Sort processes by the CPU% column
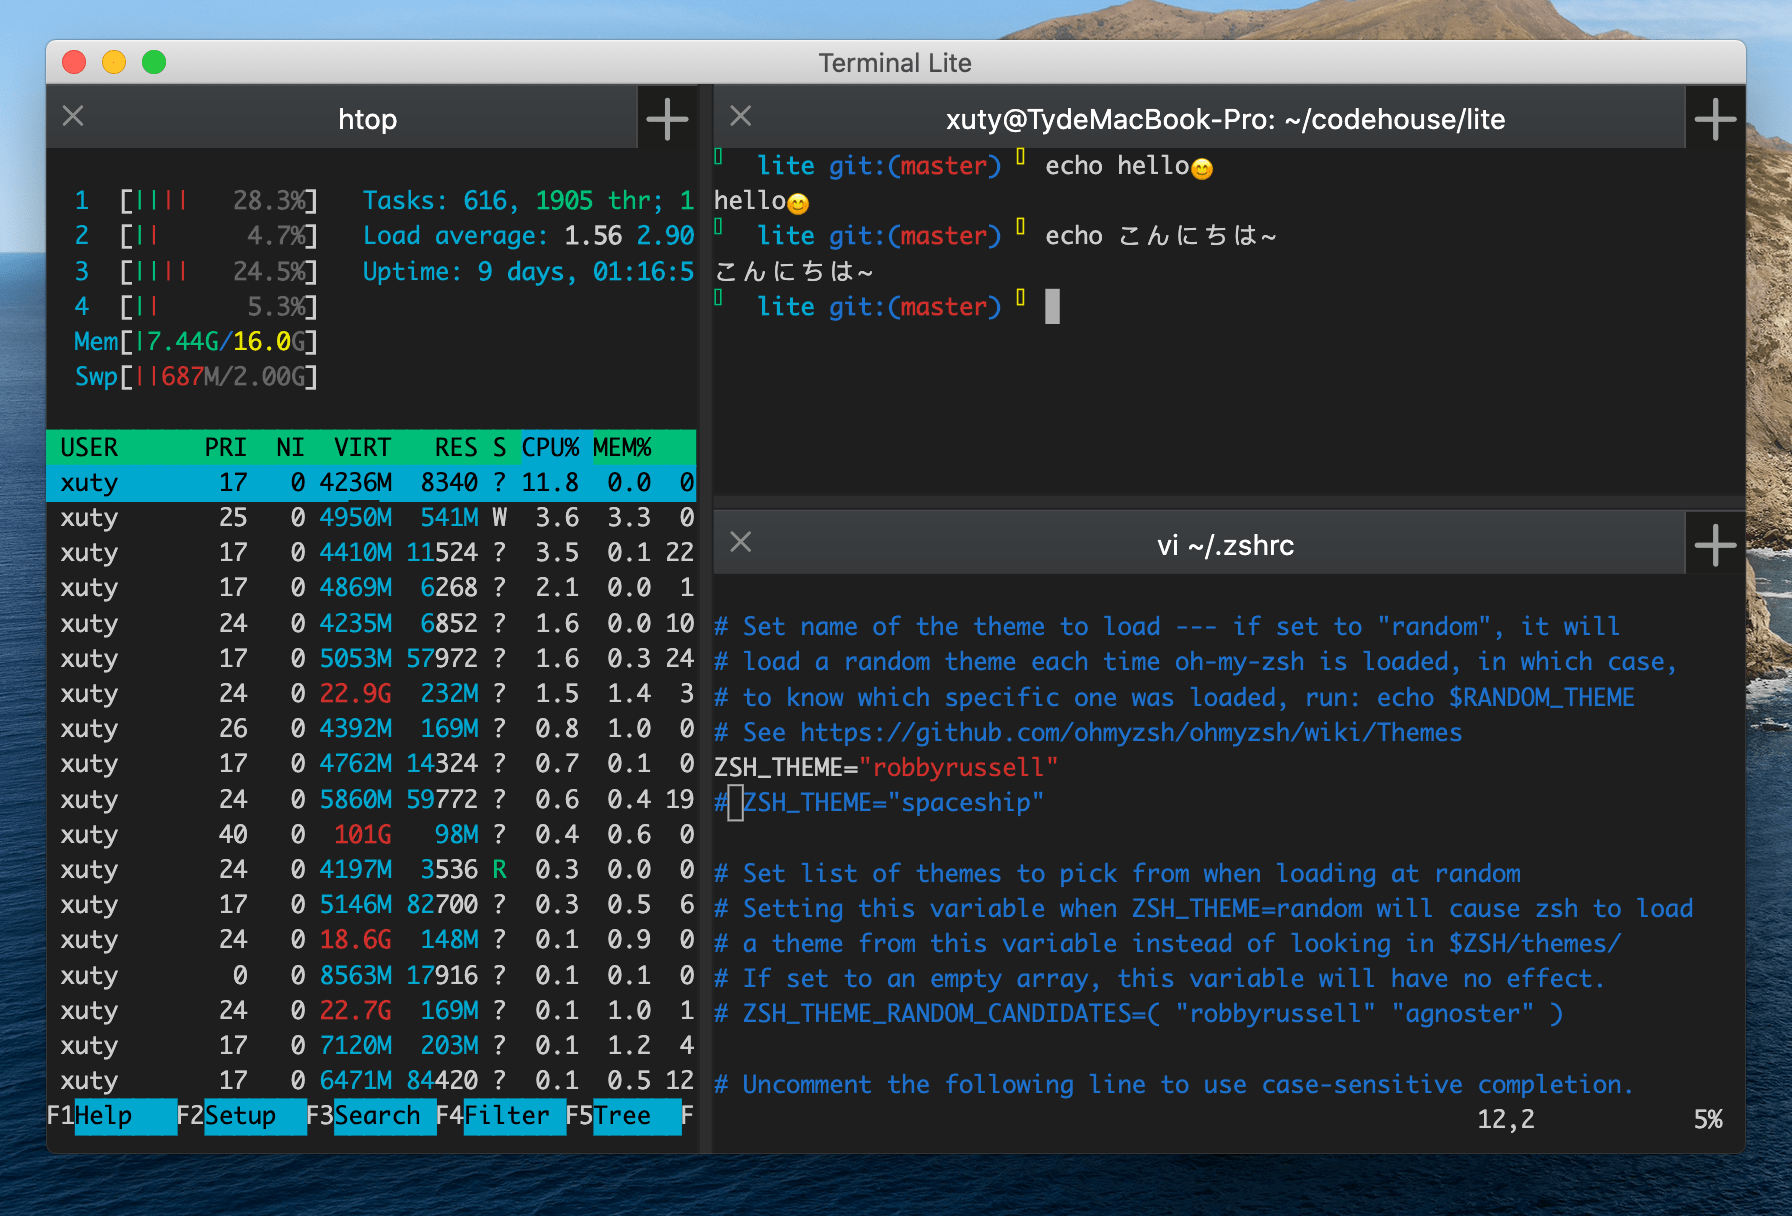Viewport: 1792px width, 1216px height. (549, 447)
